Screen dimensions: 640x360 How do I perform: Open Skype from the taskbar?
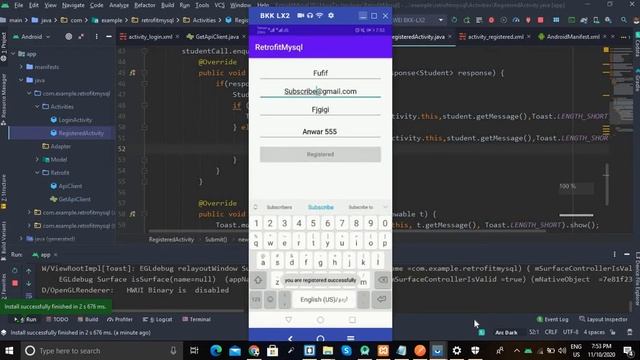click(346, 351)
